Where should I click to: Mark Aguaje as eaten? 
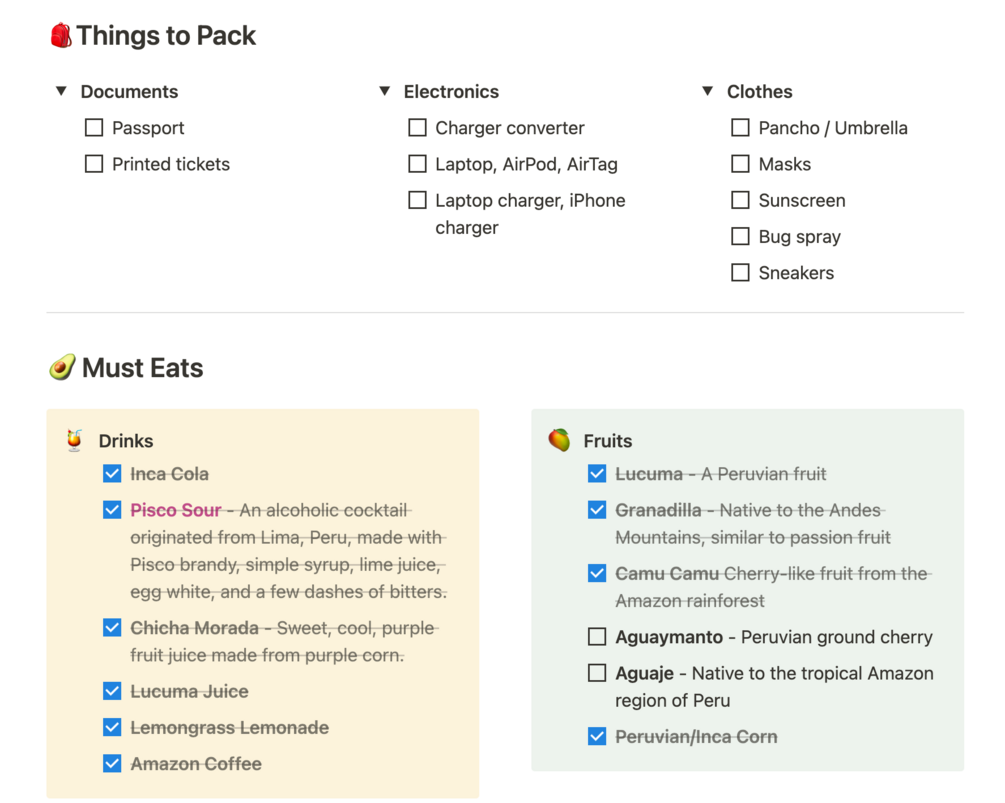(x=597, y=673)
